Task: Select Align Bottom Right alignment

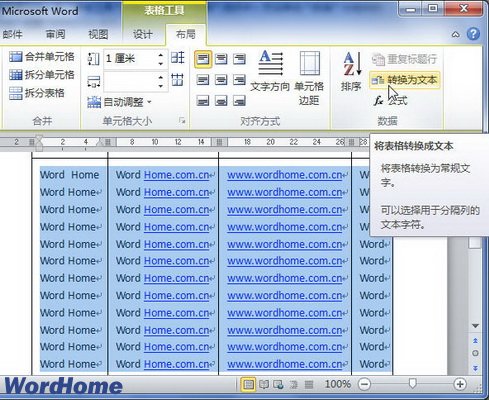Action: click(239, 100)
